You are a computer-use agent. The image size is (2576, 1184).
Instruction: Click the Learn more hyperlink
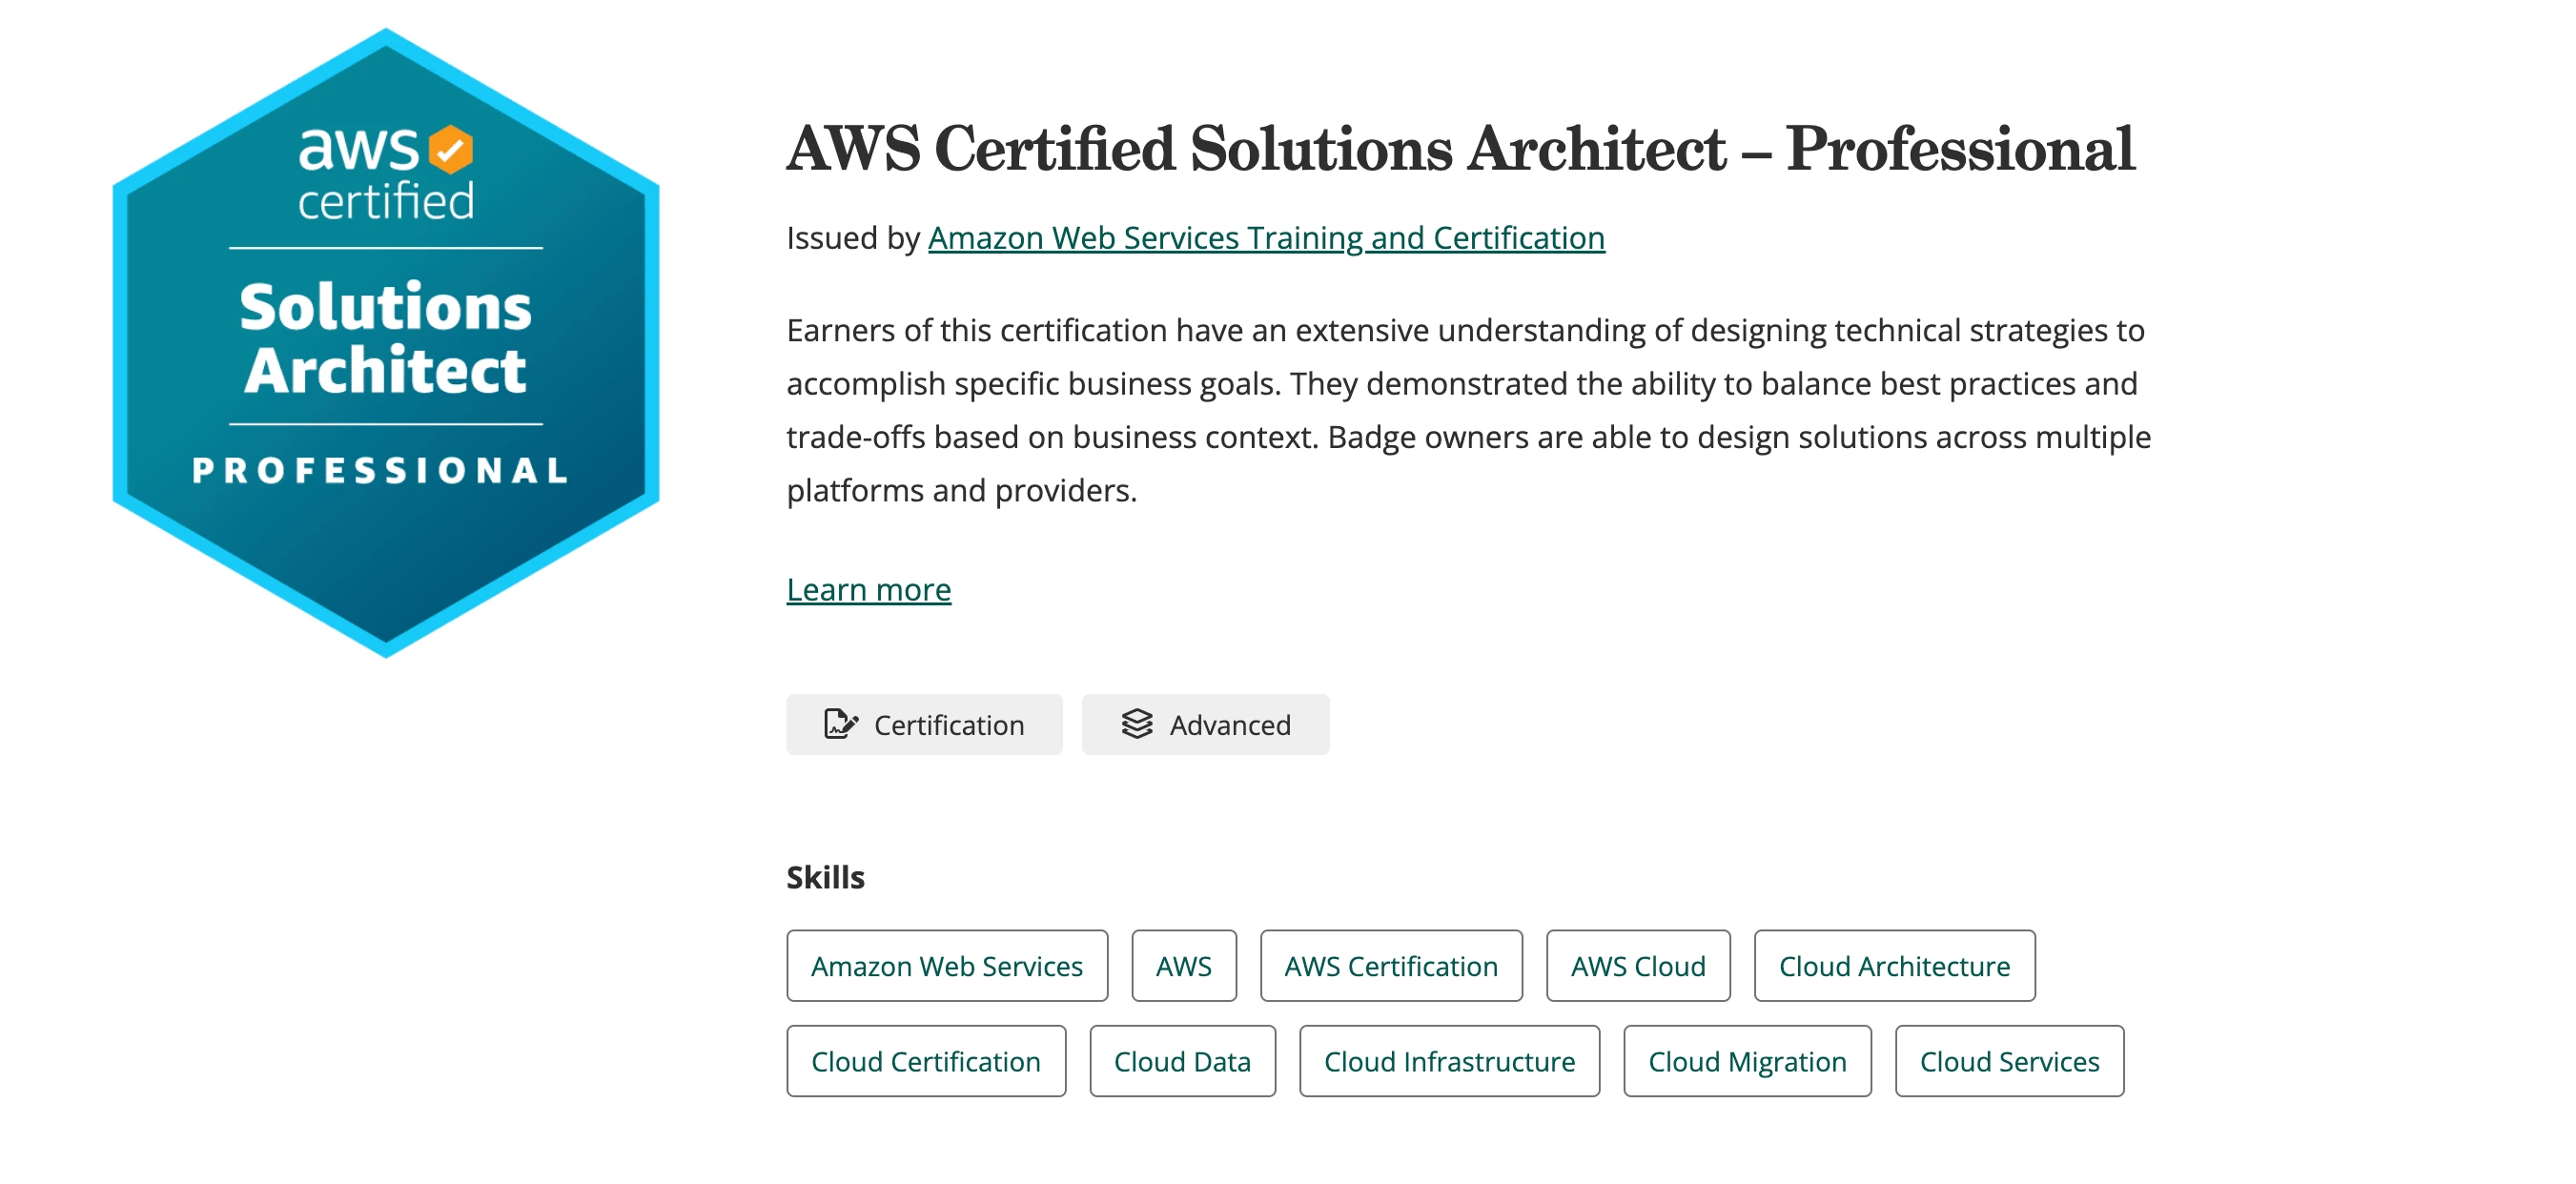click(868, 588)
